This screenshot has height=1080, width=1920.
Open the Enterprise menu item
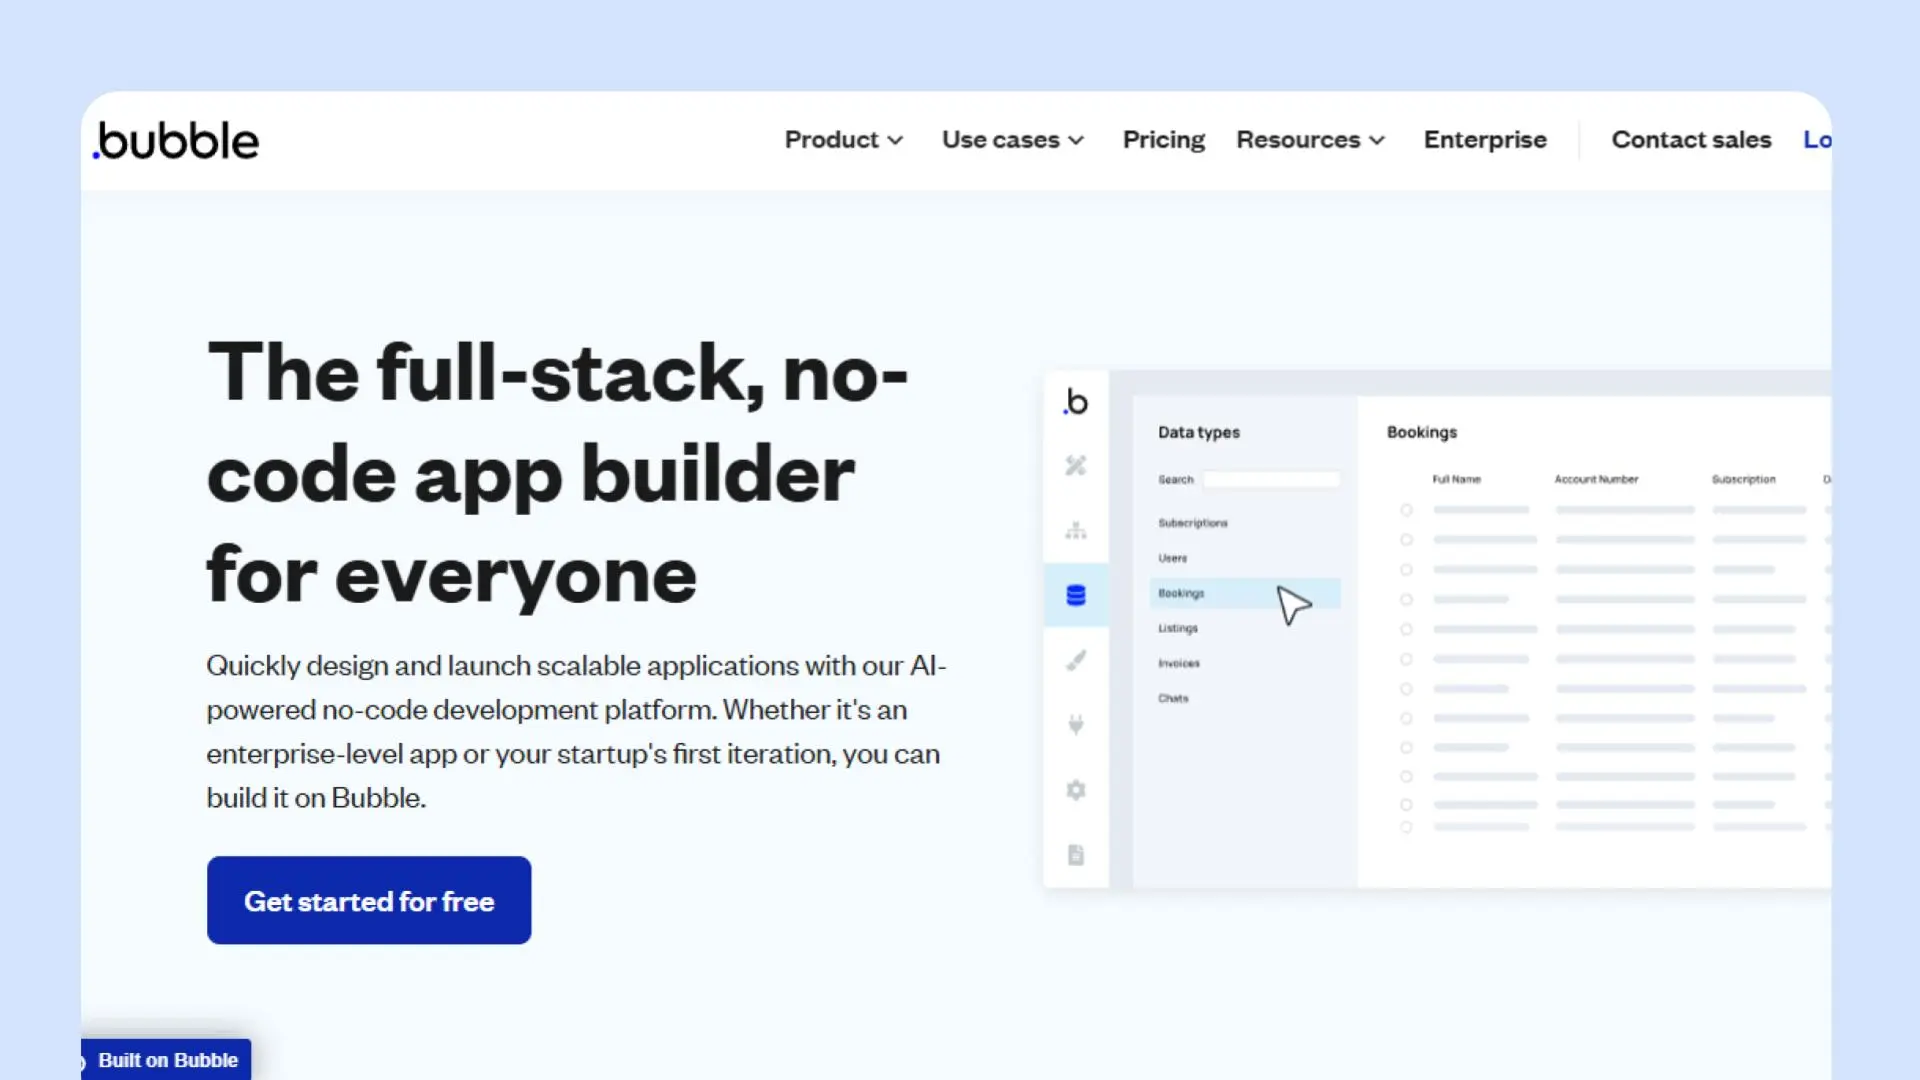(1484, 140)
